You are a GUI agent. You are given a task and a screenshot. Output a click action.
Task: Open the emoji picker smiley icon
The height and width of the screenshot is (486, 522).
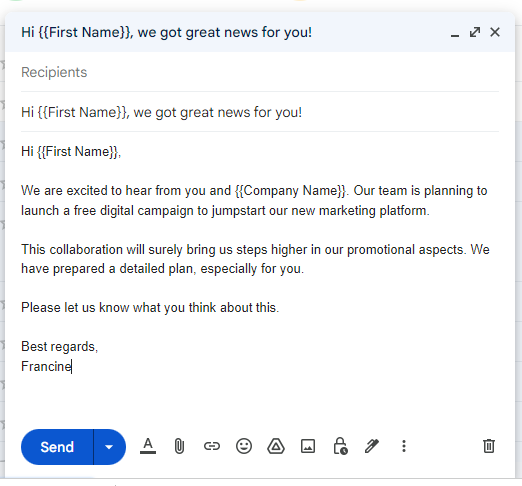point(244,446)
